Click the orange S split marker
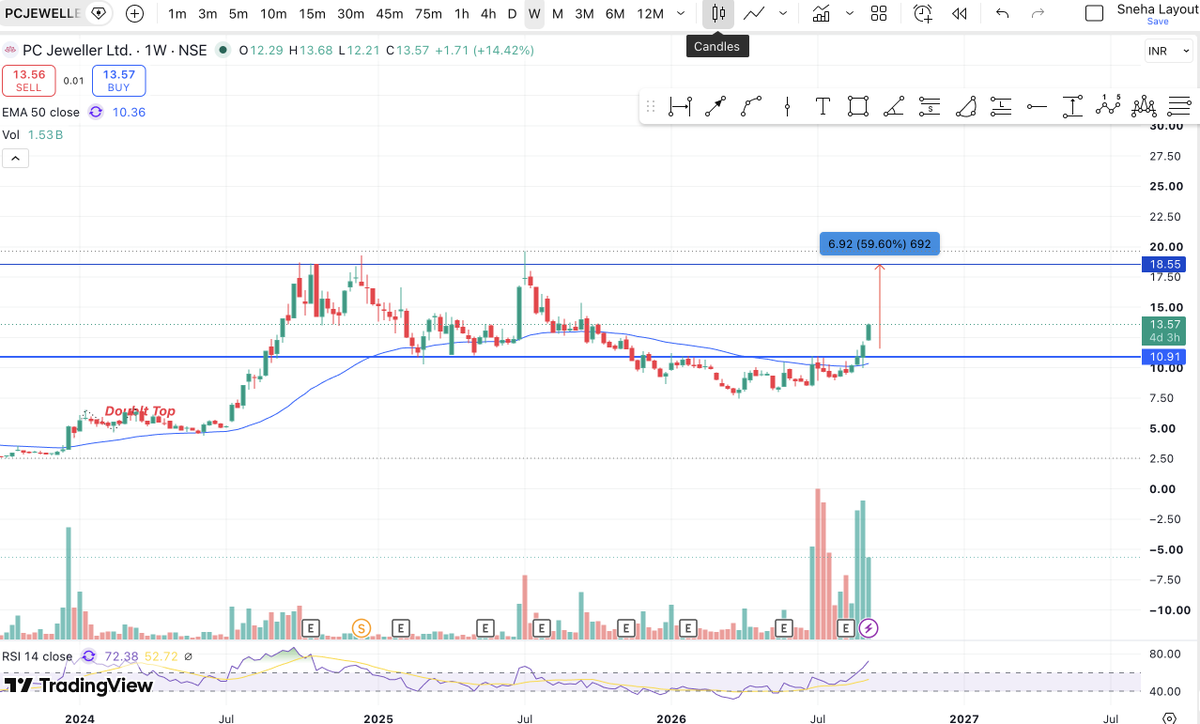The width and height of the screenshot is (1200, 724). 361,628
